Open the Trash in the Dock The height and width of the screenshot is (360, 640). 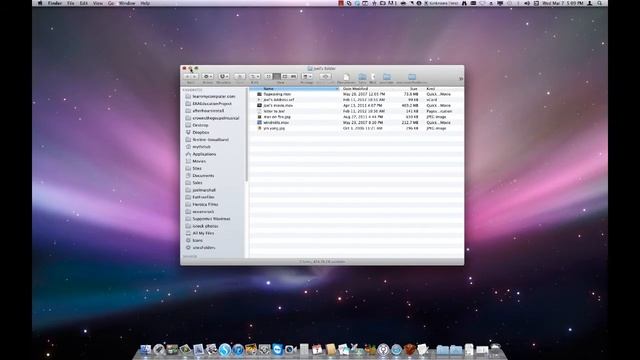pos(496,349)
